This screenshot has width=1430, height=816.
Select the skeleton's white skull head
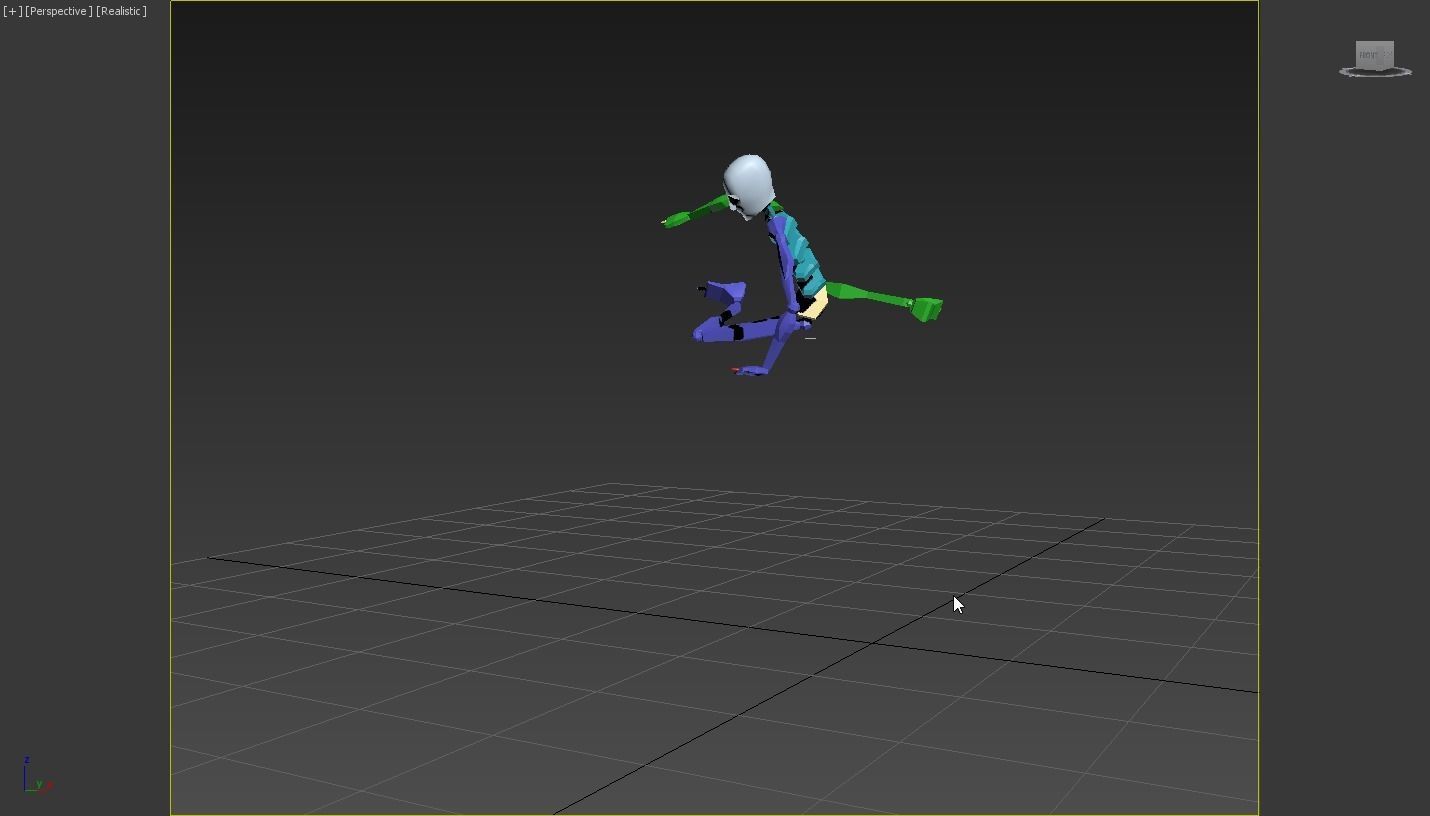tap(748, 185)
